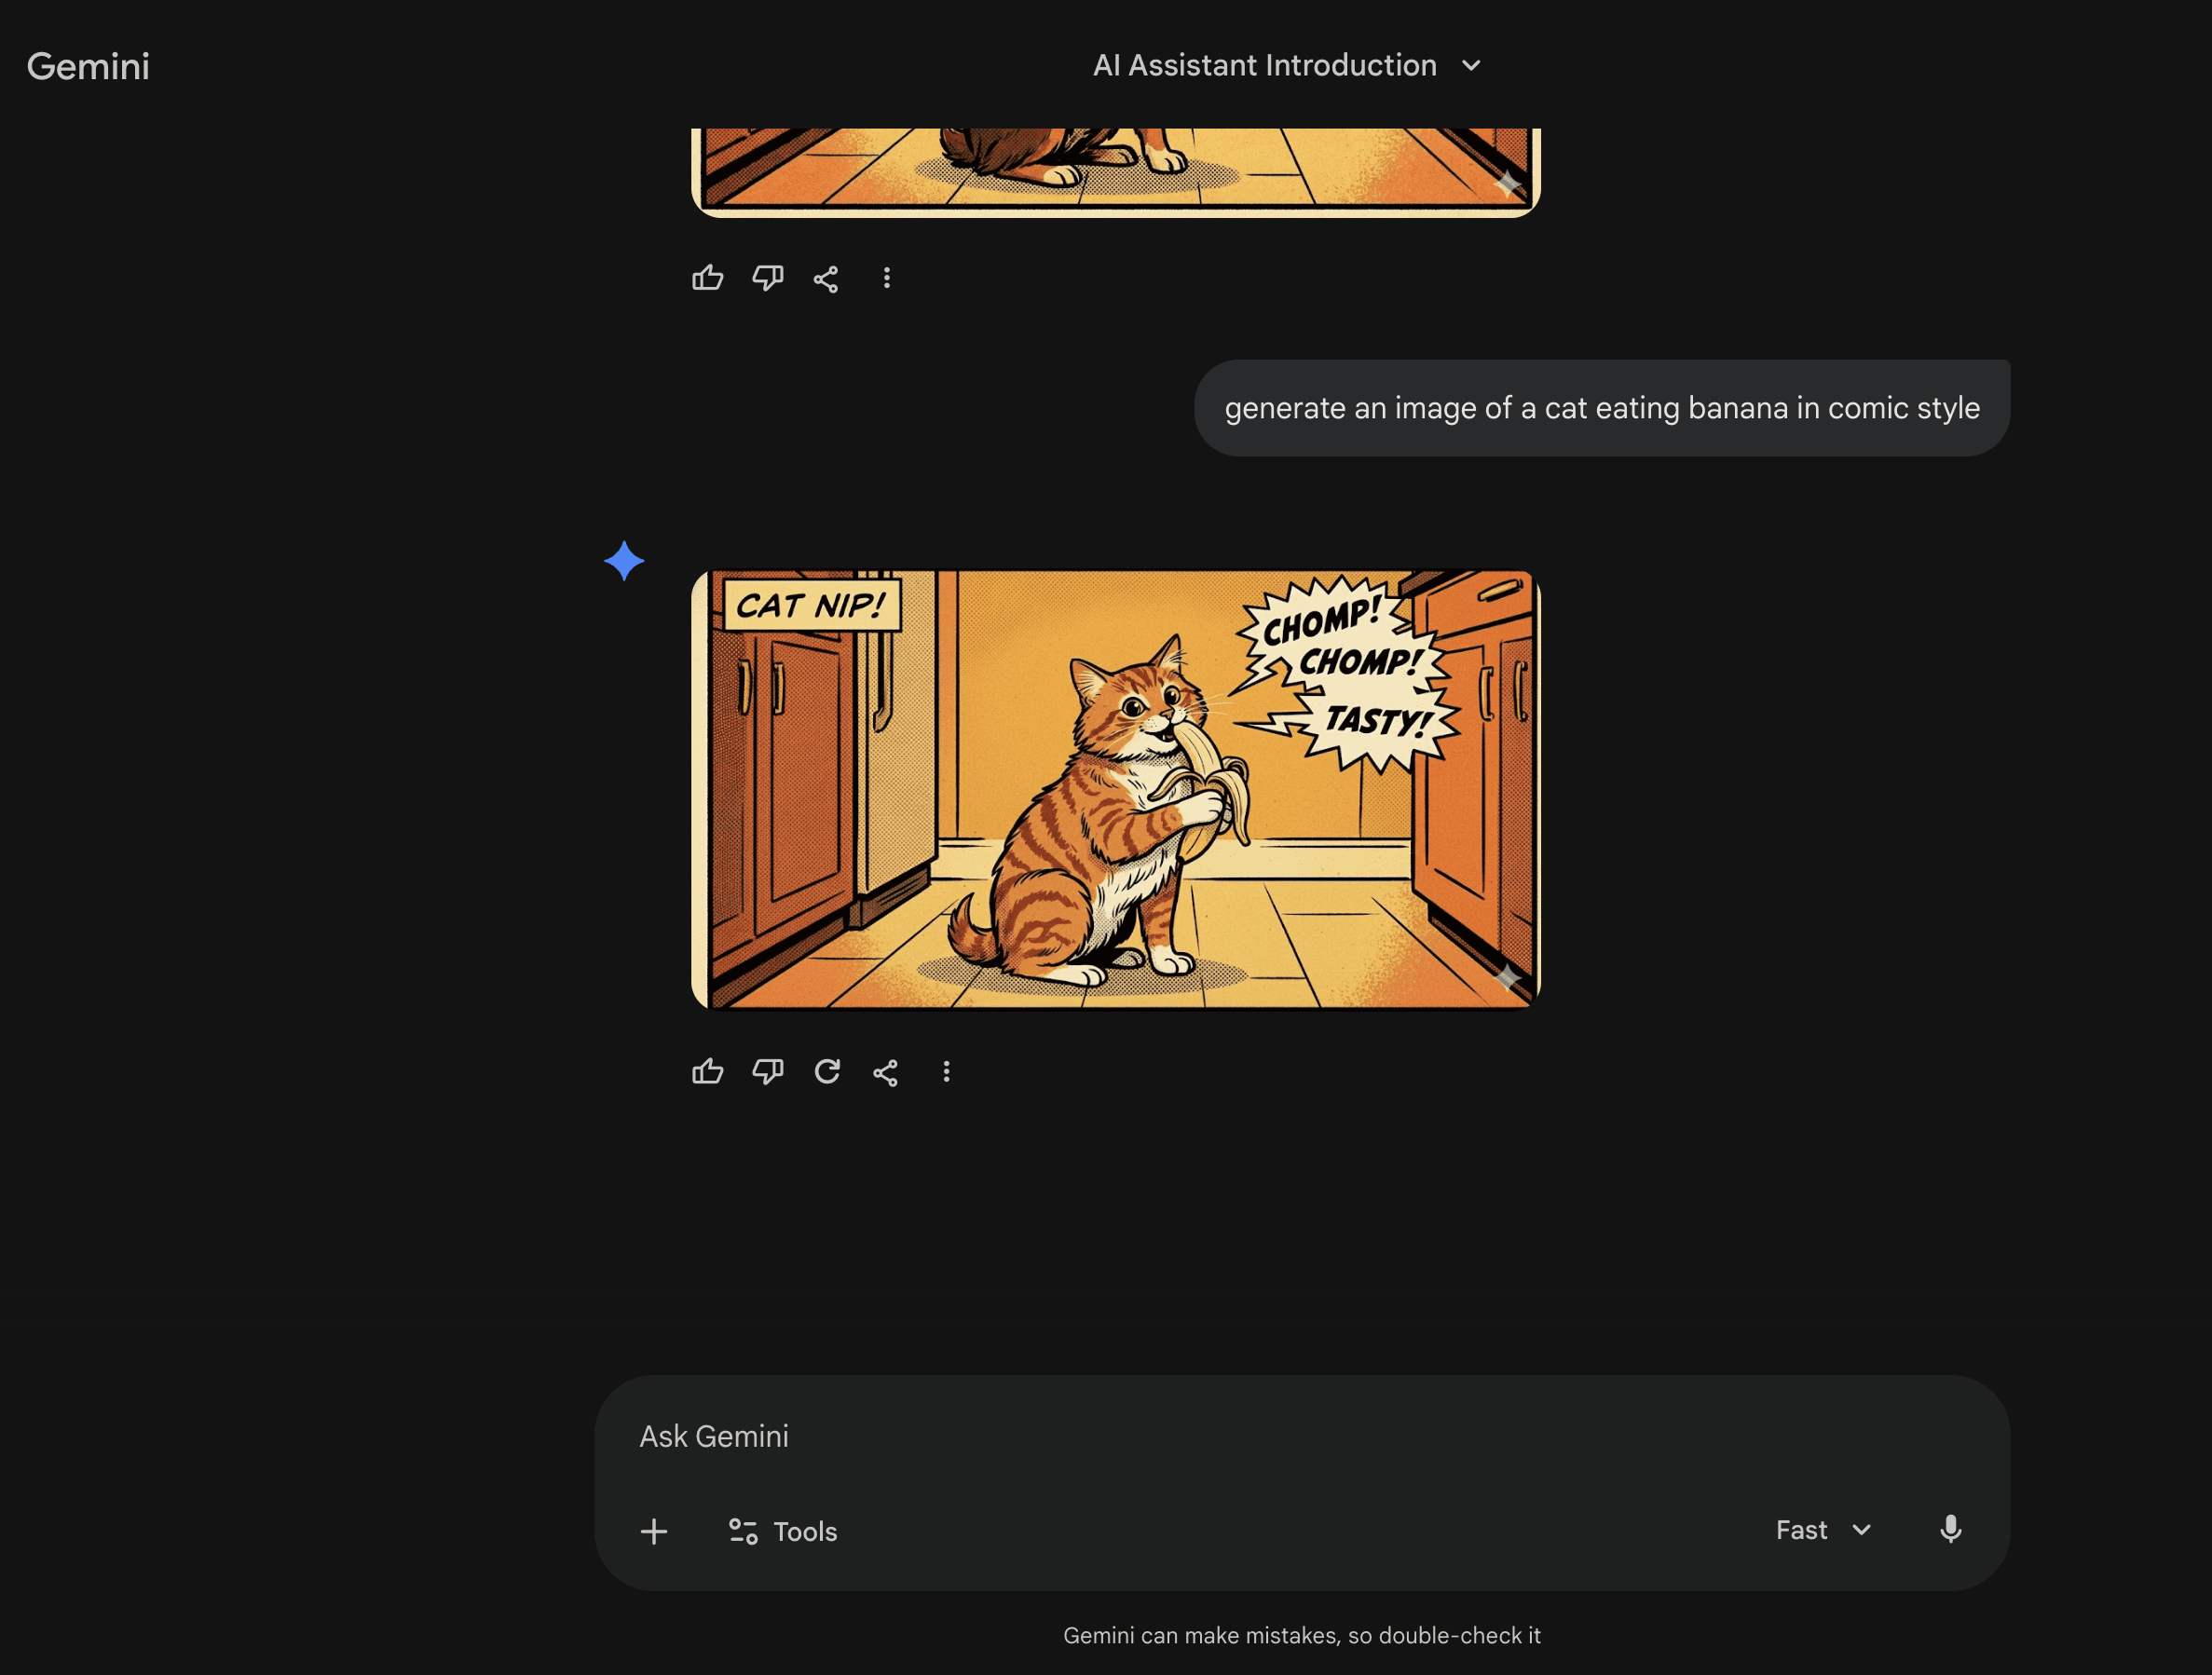Thumbs up the cat nip comic response

[x=707, y=1072]
